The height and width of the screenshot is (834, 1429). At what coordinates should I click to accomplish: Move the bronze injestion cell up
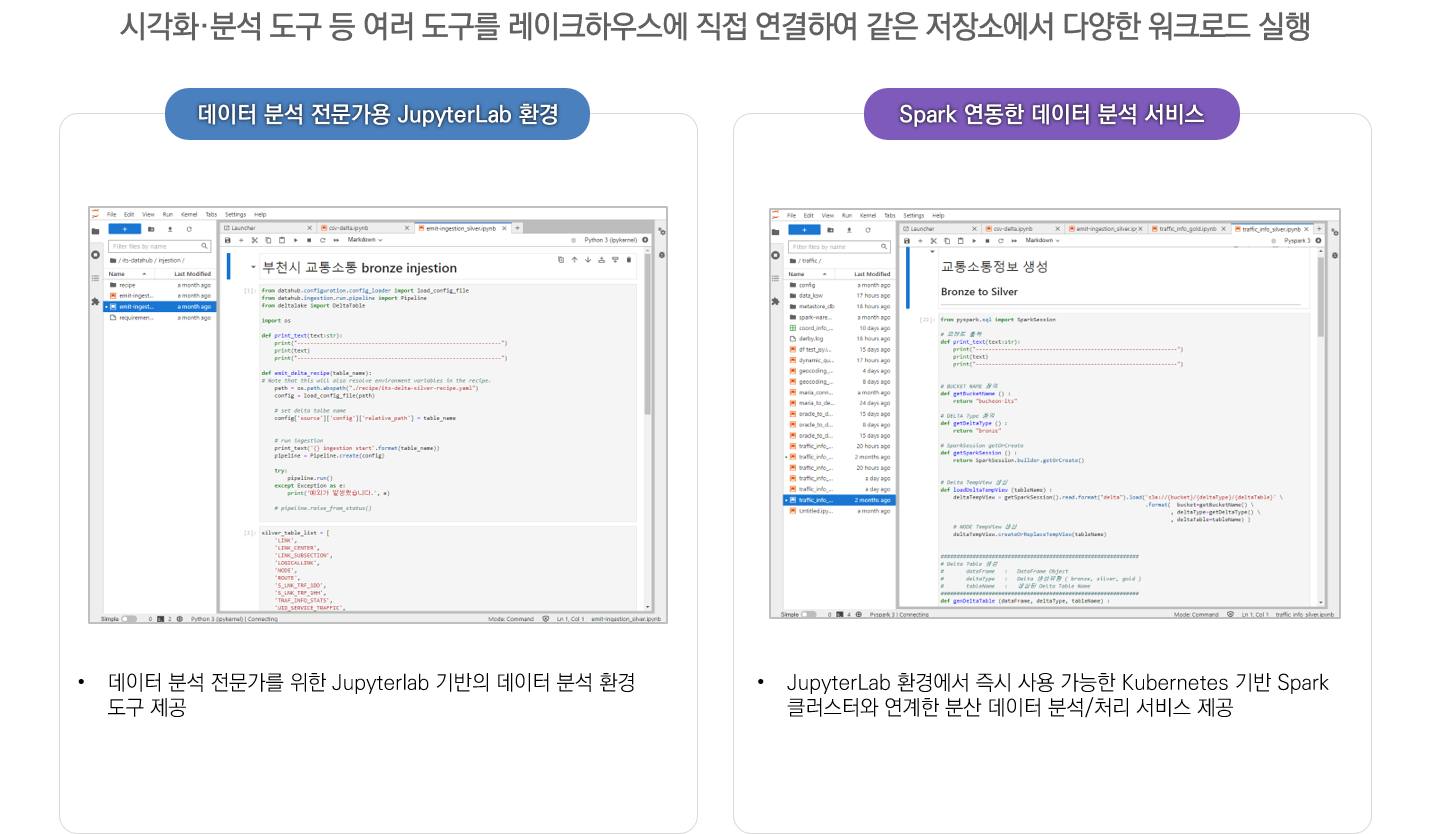(574, 260)
